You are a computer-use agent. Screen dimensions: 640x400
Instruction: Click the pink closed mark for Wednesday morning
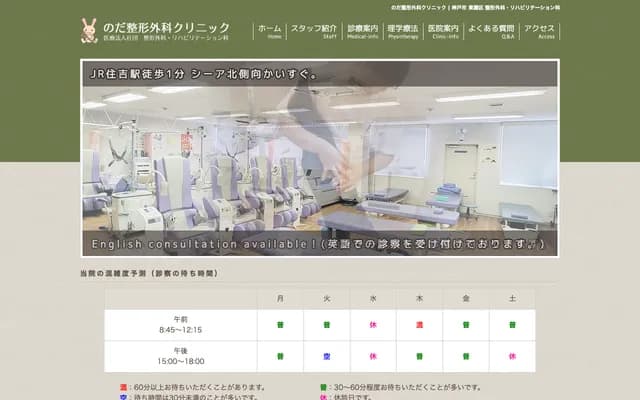372,325
